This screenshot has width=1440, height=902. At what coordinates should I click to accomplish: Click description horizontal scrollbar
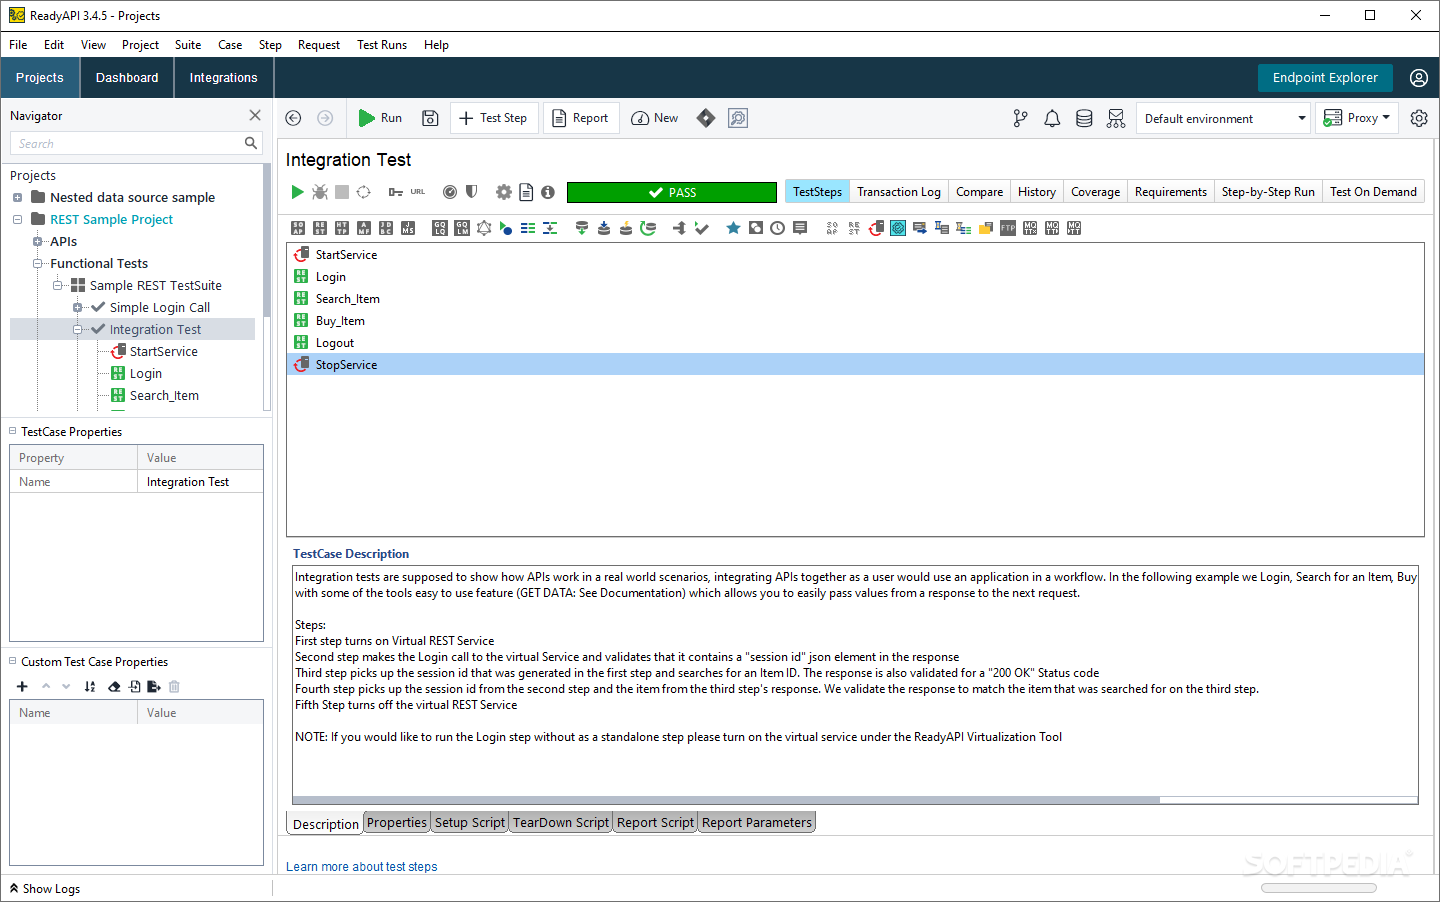pyautogui.click(x=726, y=800)
